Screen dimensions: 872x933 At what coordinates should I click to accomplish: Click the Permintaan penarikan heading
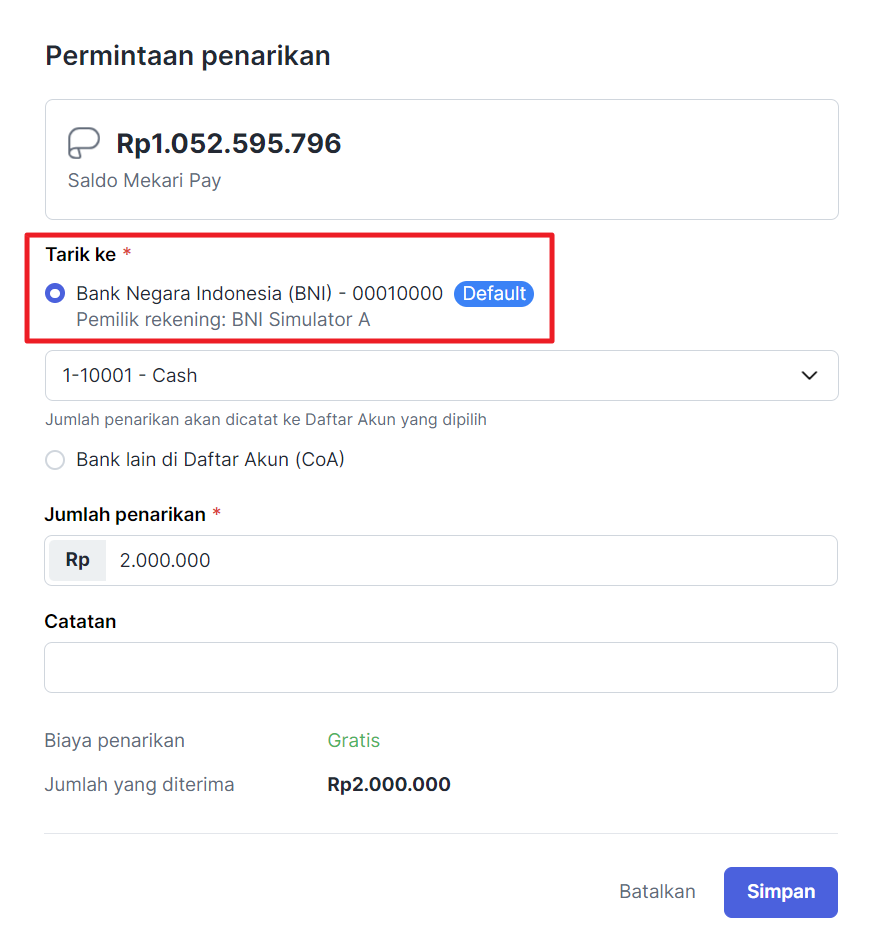tap(188, 56)
